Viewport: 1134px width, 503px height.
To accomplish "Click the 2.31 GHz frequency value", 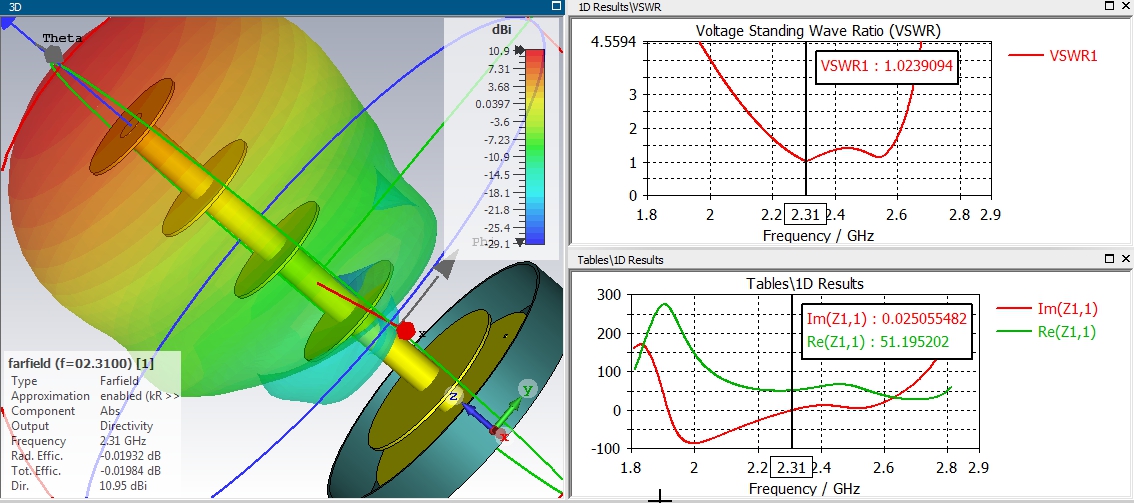I will tap(122, 441).
